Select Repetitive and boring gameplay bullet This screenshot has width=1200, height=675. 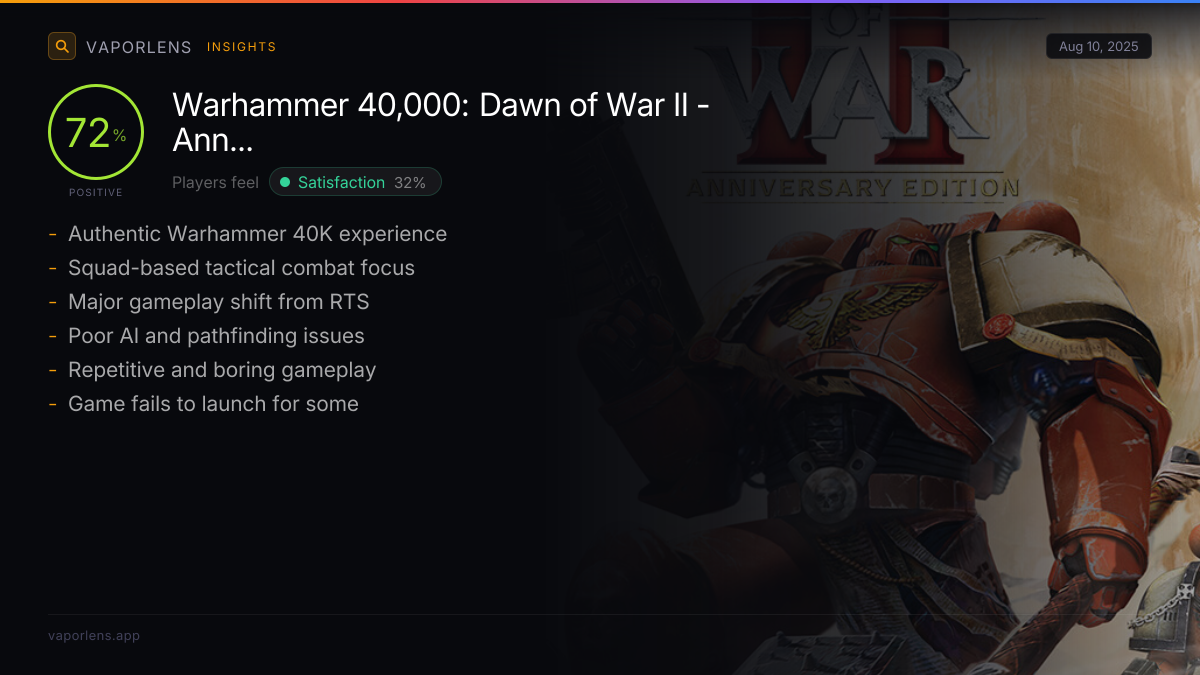[222, 370]
